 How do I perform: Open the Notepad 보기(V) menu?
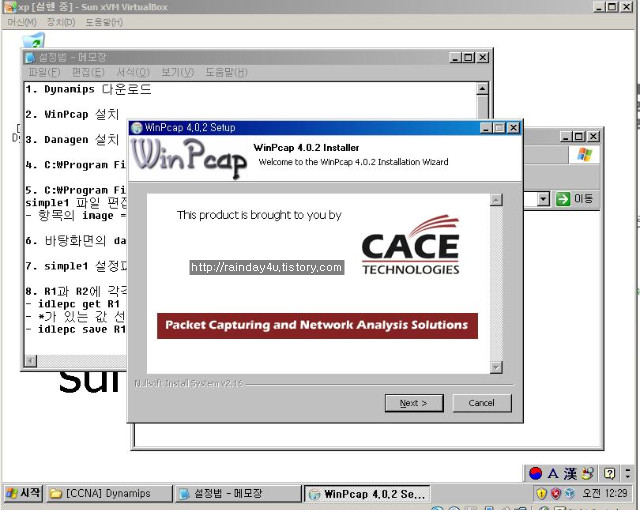[178, 73]
